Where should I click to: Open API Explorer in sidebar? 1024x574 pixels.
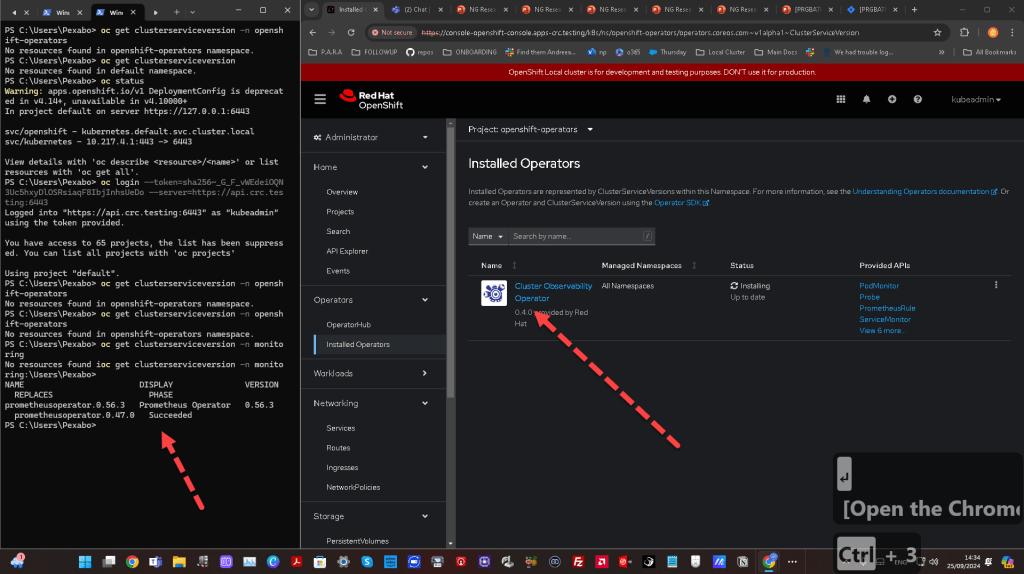347,251
